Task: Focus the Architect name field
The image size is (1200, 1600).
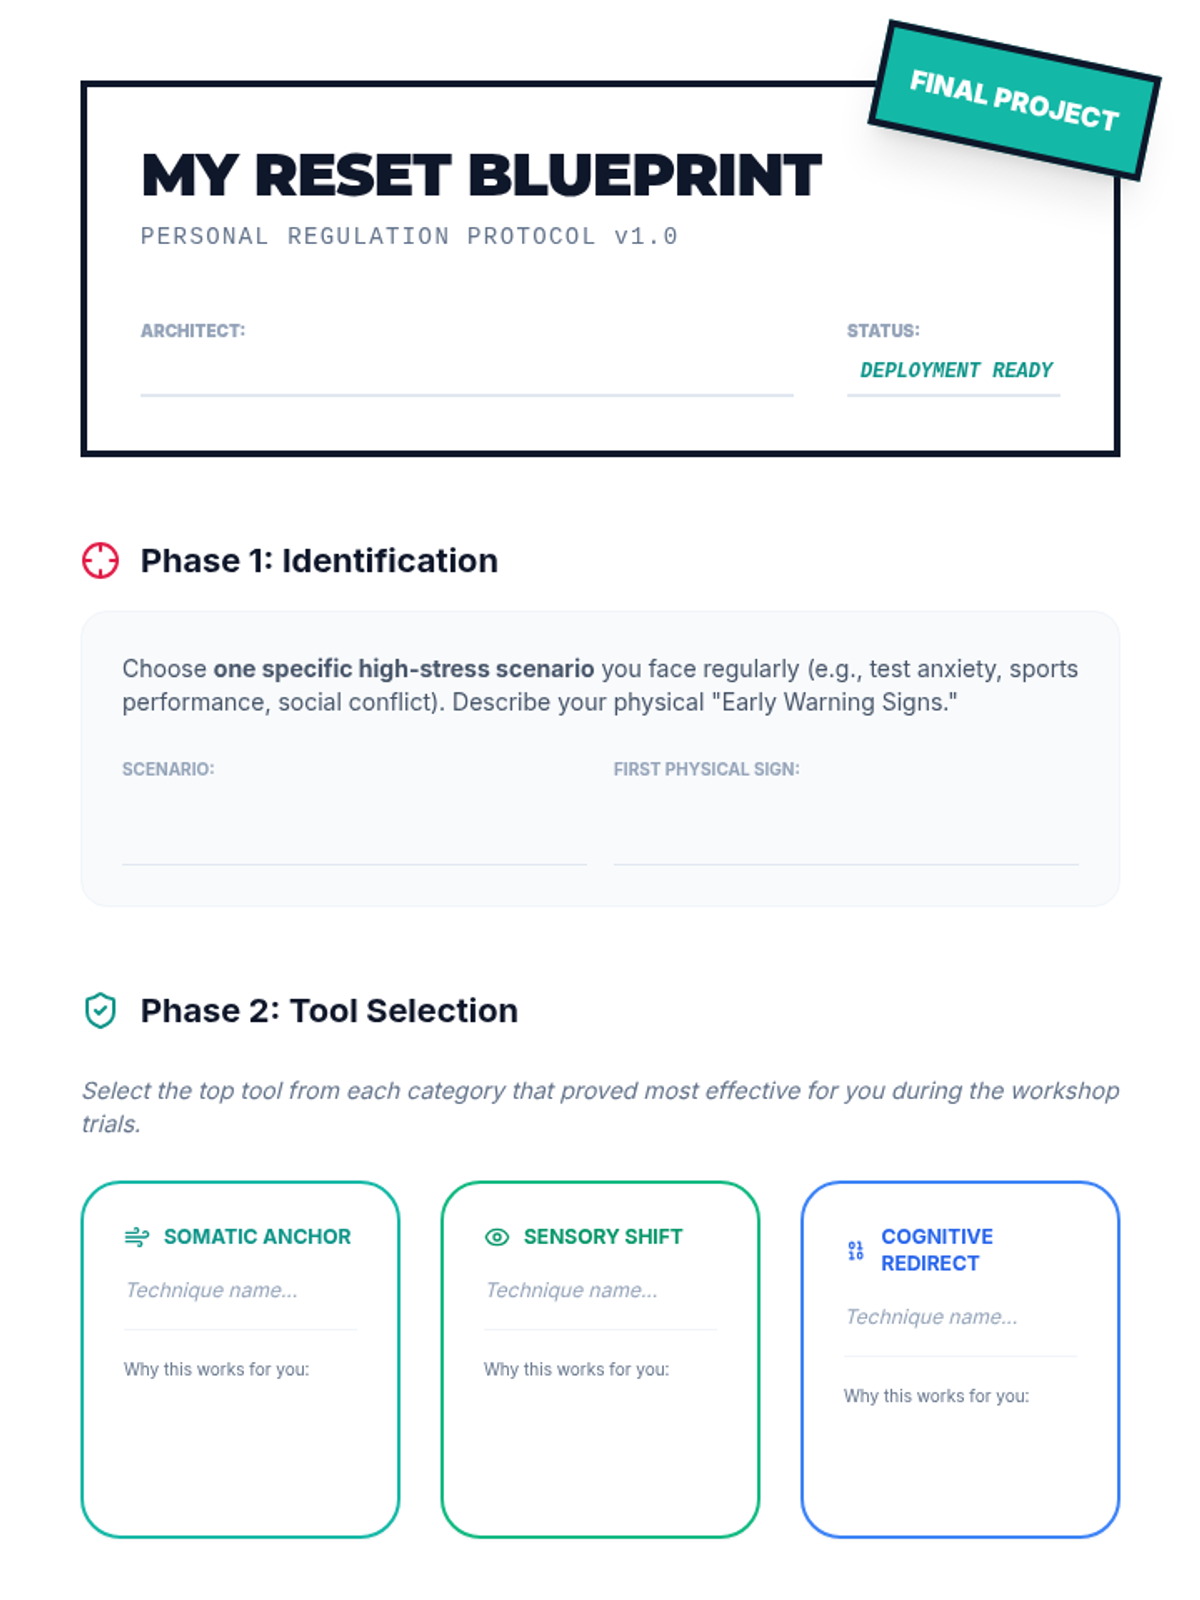Action: (467, 371)
